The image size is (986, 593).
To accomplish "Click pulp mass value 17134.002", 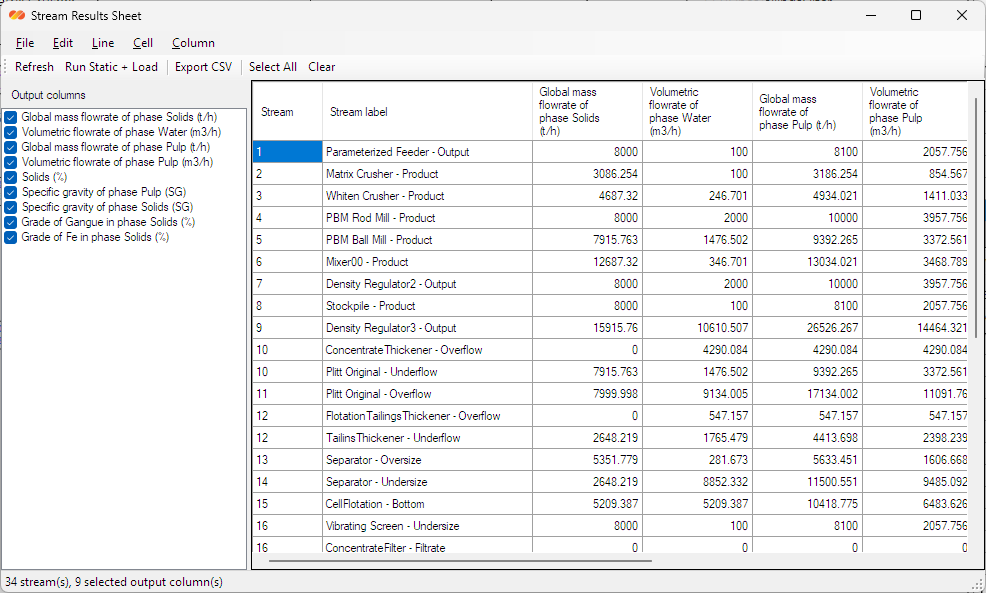I will point(807,394).
